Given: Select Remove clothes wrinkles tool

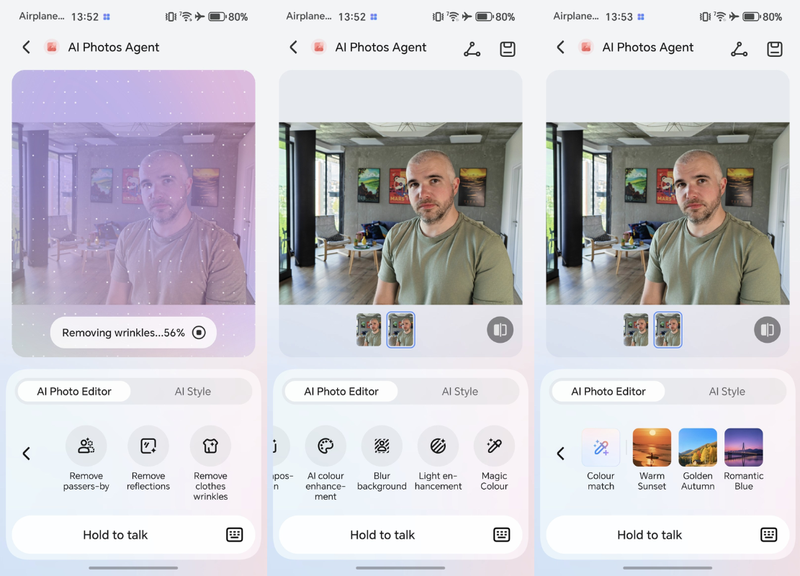Looking at the screenshot, I should tap(210, 463).
